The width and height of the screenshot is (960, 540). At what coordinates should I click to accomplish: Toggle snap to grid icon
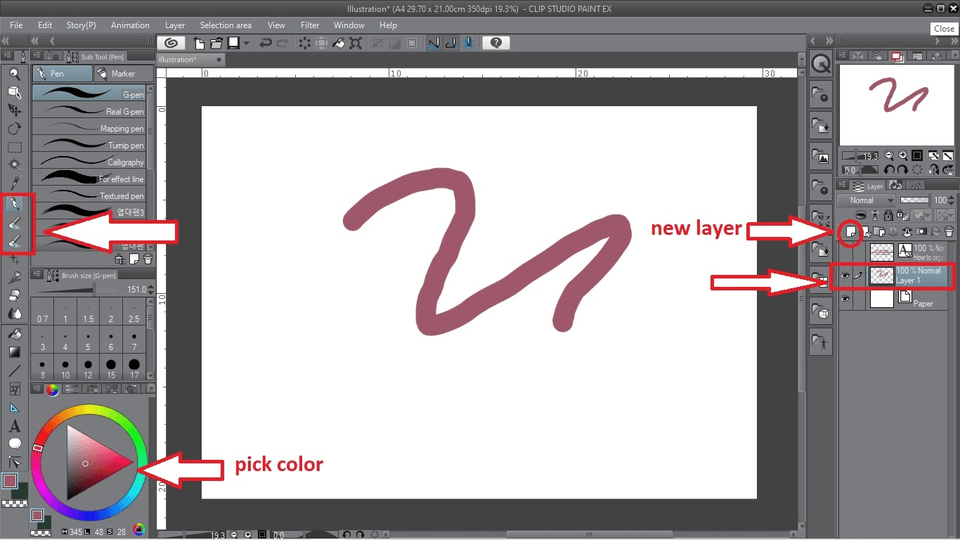click(x=468, y=43)
